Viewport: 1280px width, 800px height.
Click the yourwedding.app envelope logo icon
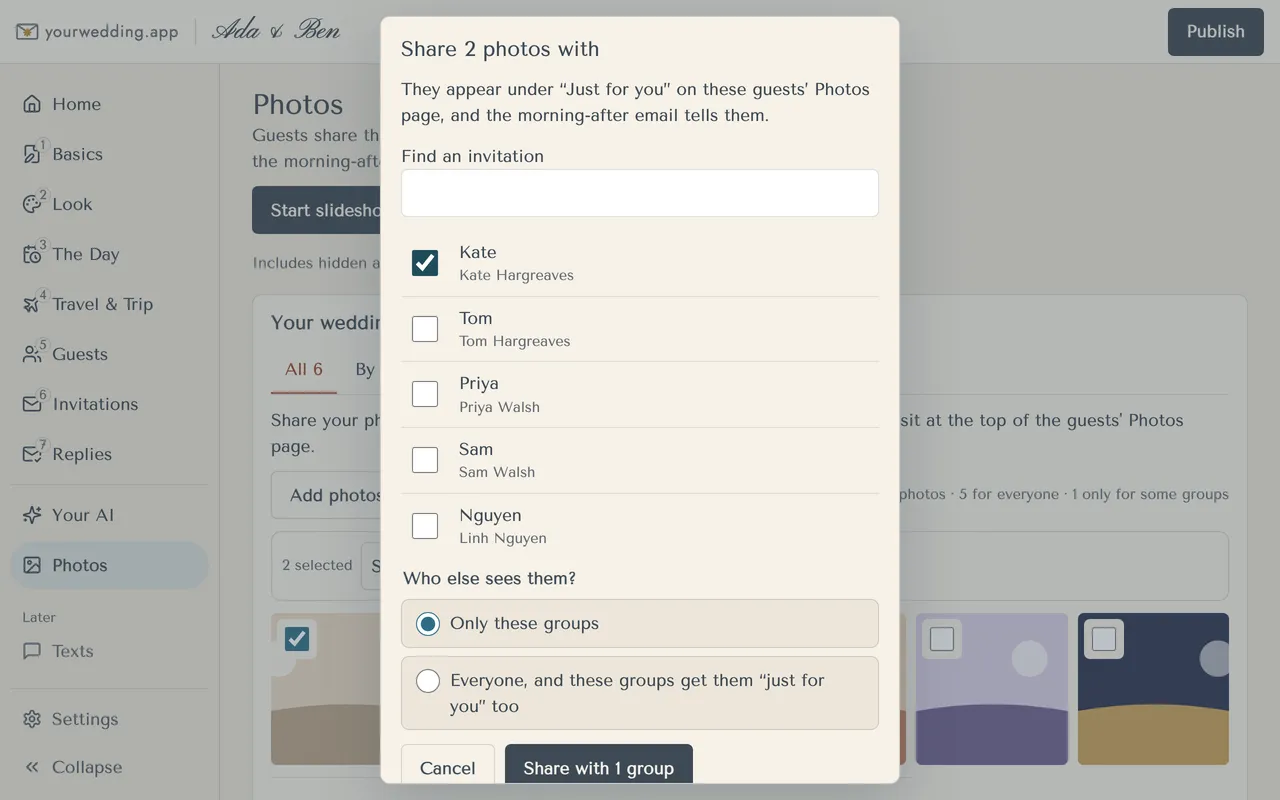28,32
